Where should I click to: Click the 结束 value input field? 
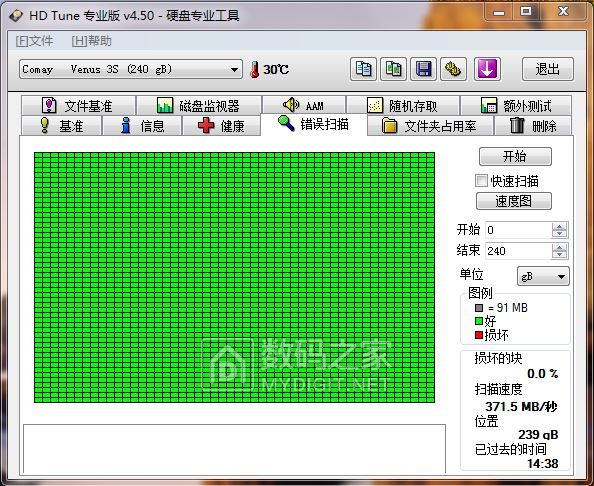tap(519, 251)
